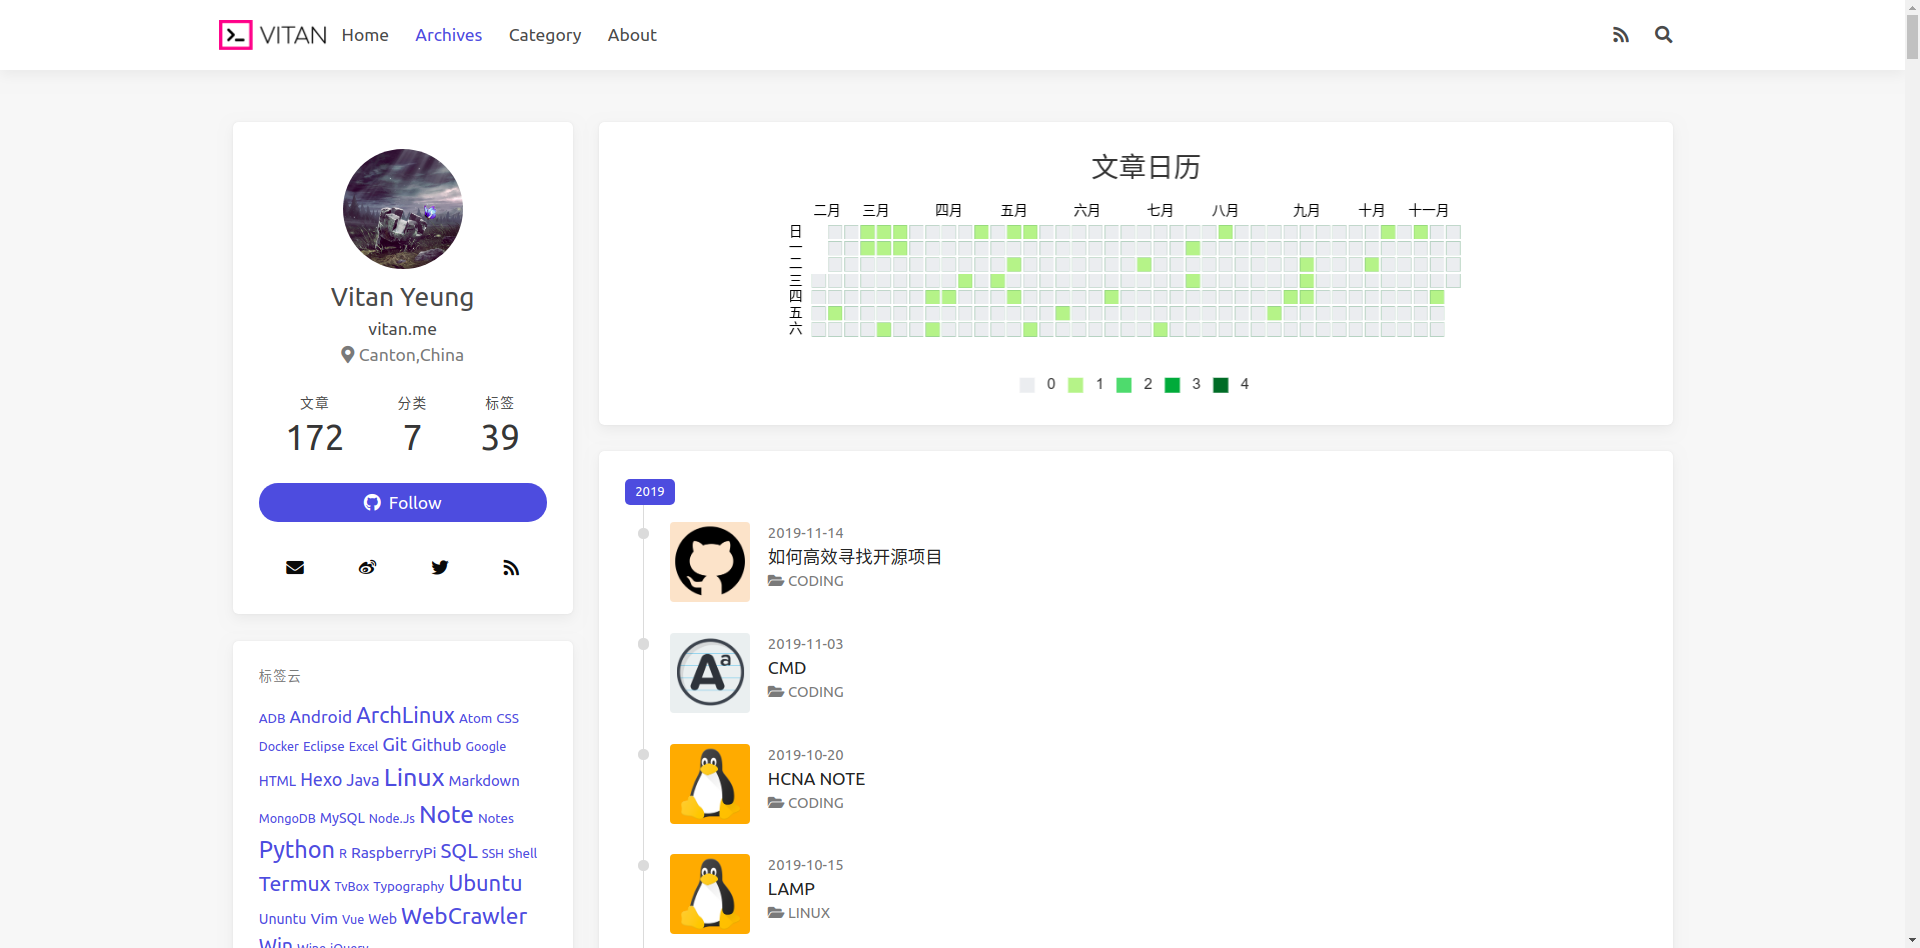1920x948 pixels.
Task: Select the Ubuntu tag
Action: click(485, 883)
